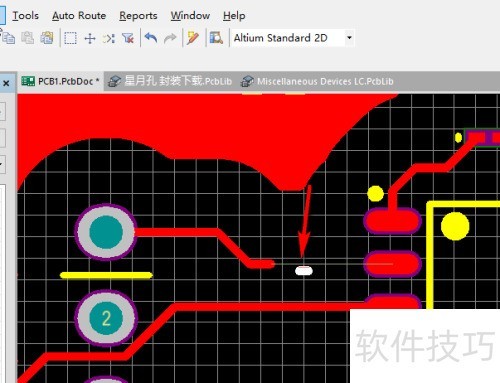The image size is (500, 383).
Task: Click the grayed-out Paste icon
Action: click(27, 38)
